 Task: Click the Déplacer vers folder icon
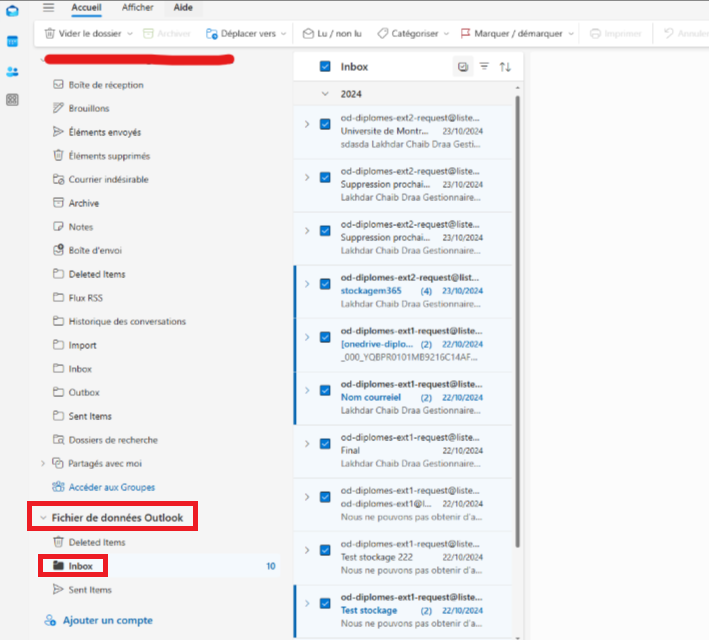[212, 33]
